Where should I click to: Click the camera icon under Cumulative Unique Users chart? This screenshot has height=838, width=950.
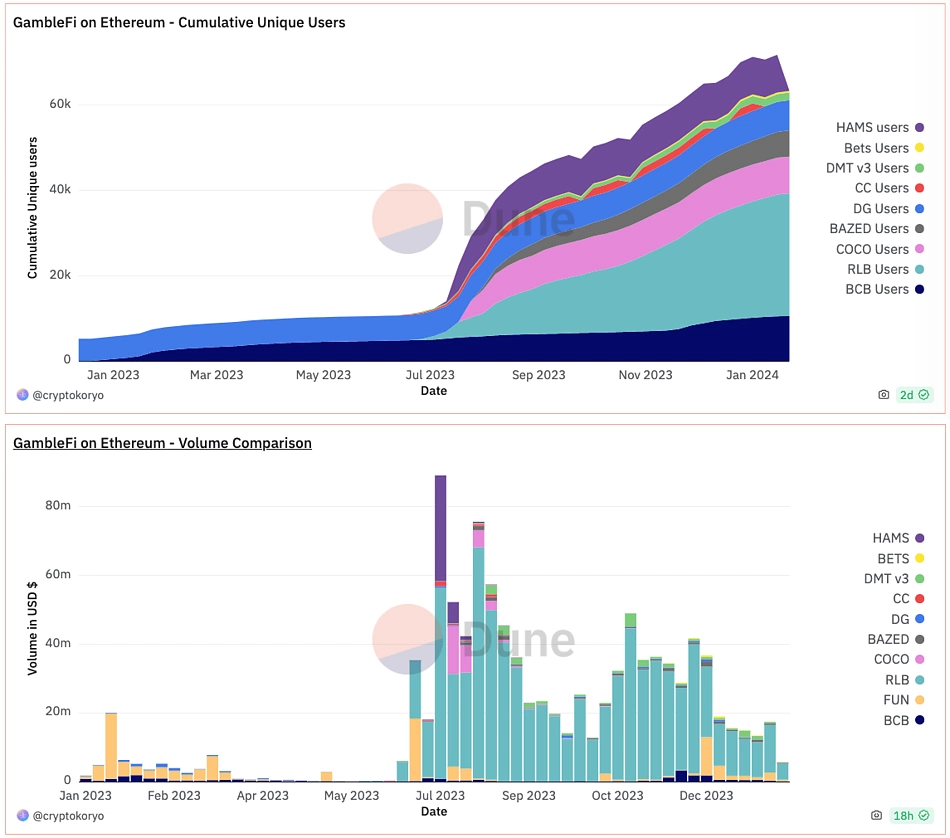(883, 395)
